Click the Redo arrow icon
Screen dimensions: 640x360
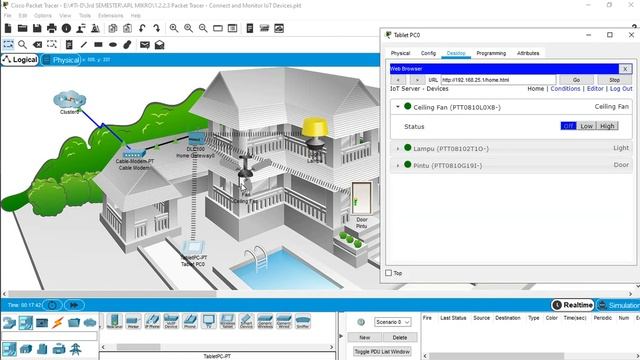[157, 28]
